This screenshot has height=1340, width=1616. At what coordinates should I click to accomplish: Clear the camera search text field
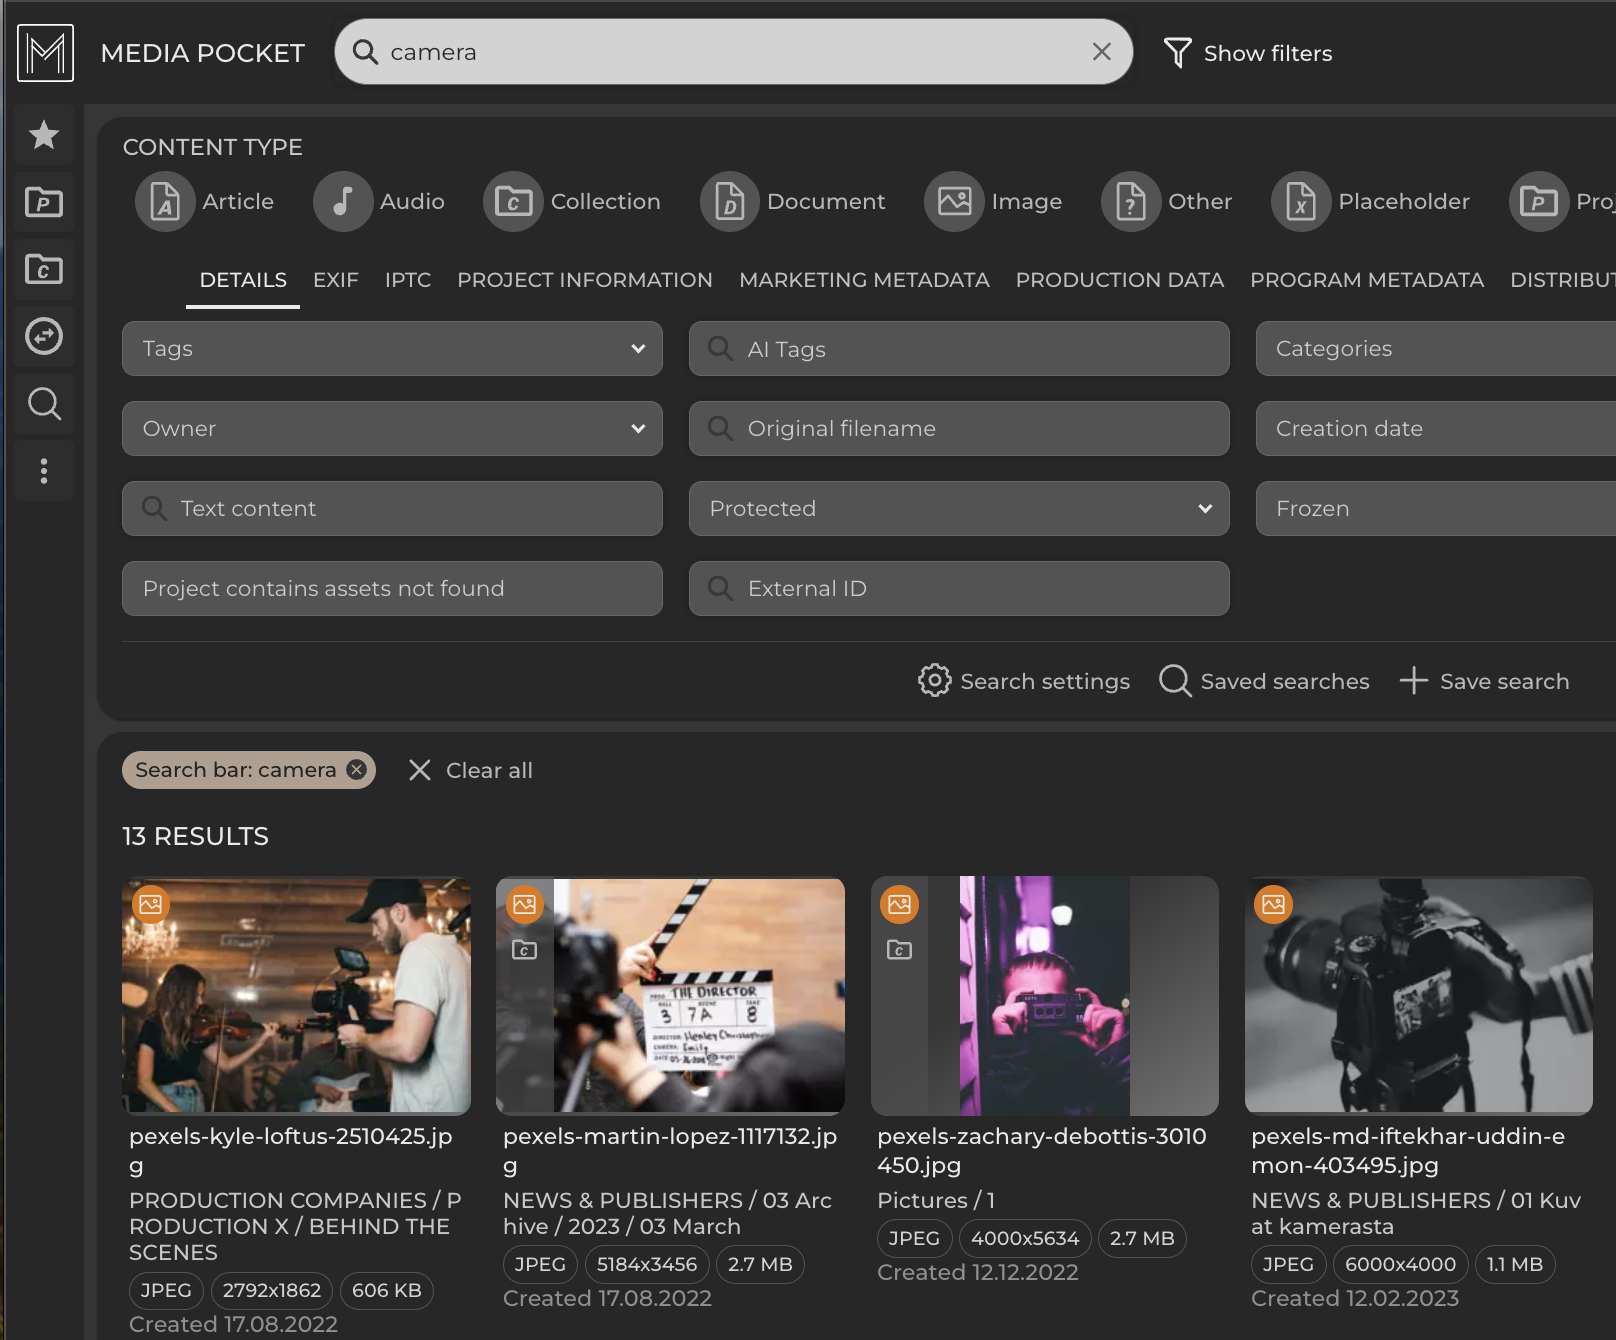[x=1101, y=52]
